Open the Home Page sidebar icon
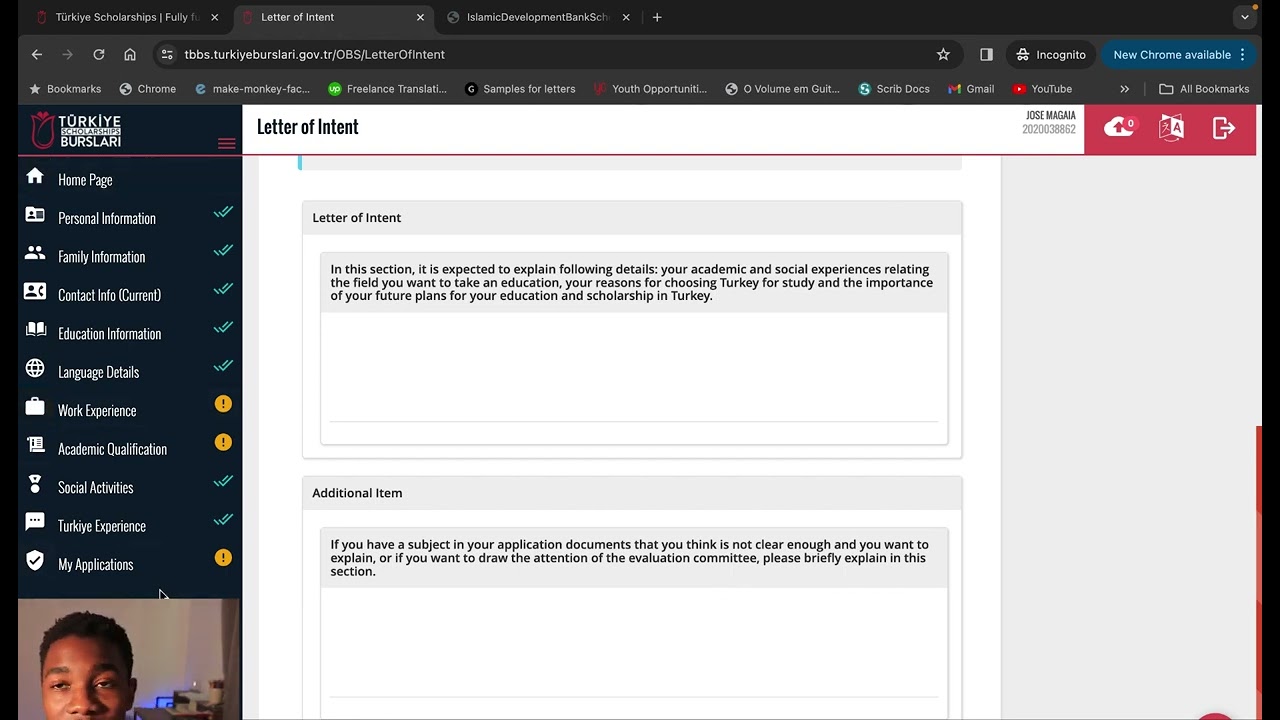The height and width of the screenshot is (720, 1280). [35, 177]
